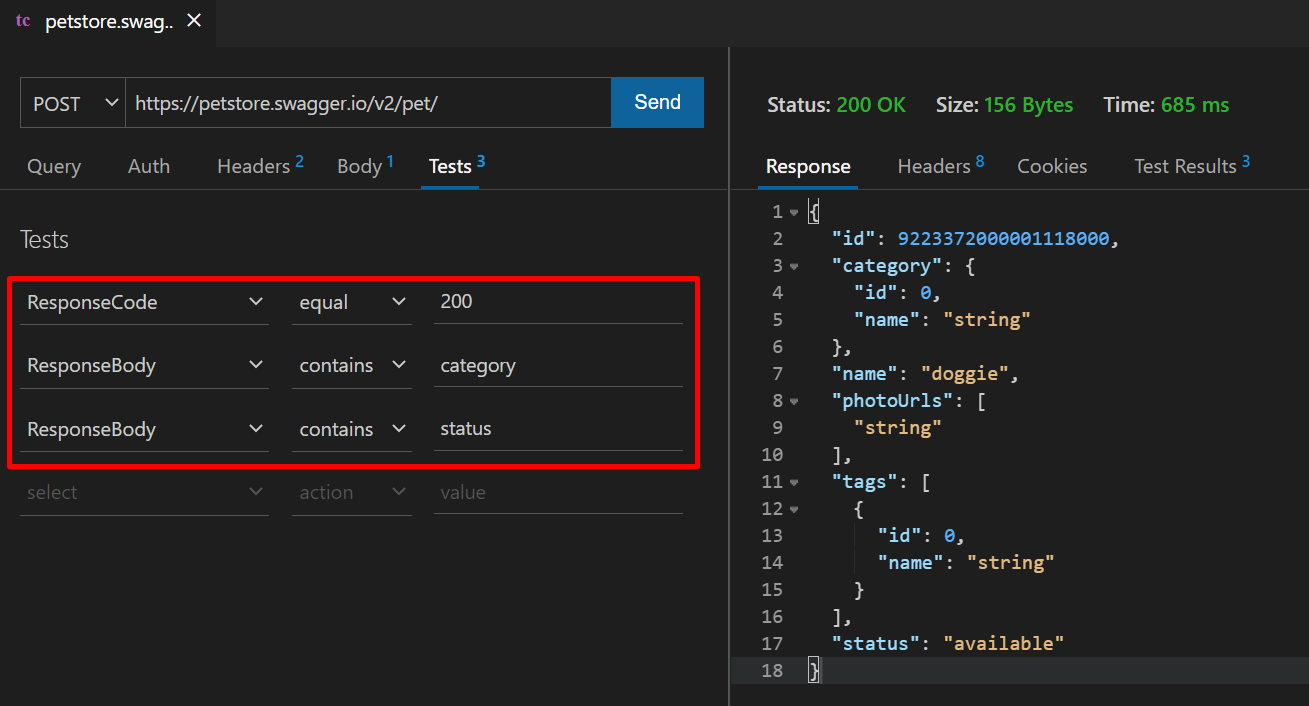The image size is (1309, 706).
Task: Open the contains dropdown for the category test
Action: point(352,366)
